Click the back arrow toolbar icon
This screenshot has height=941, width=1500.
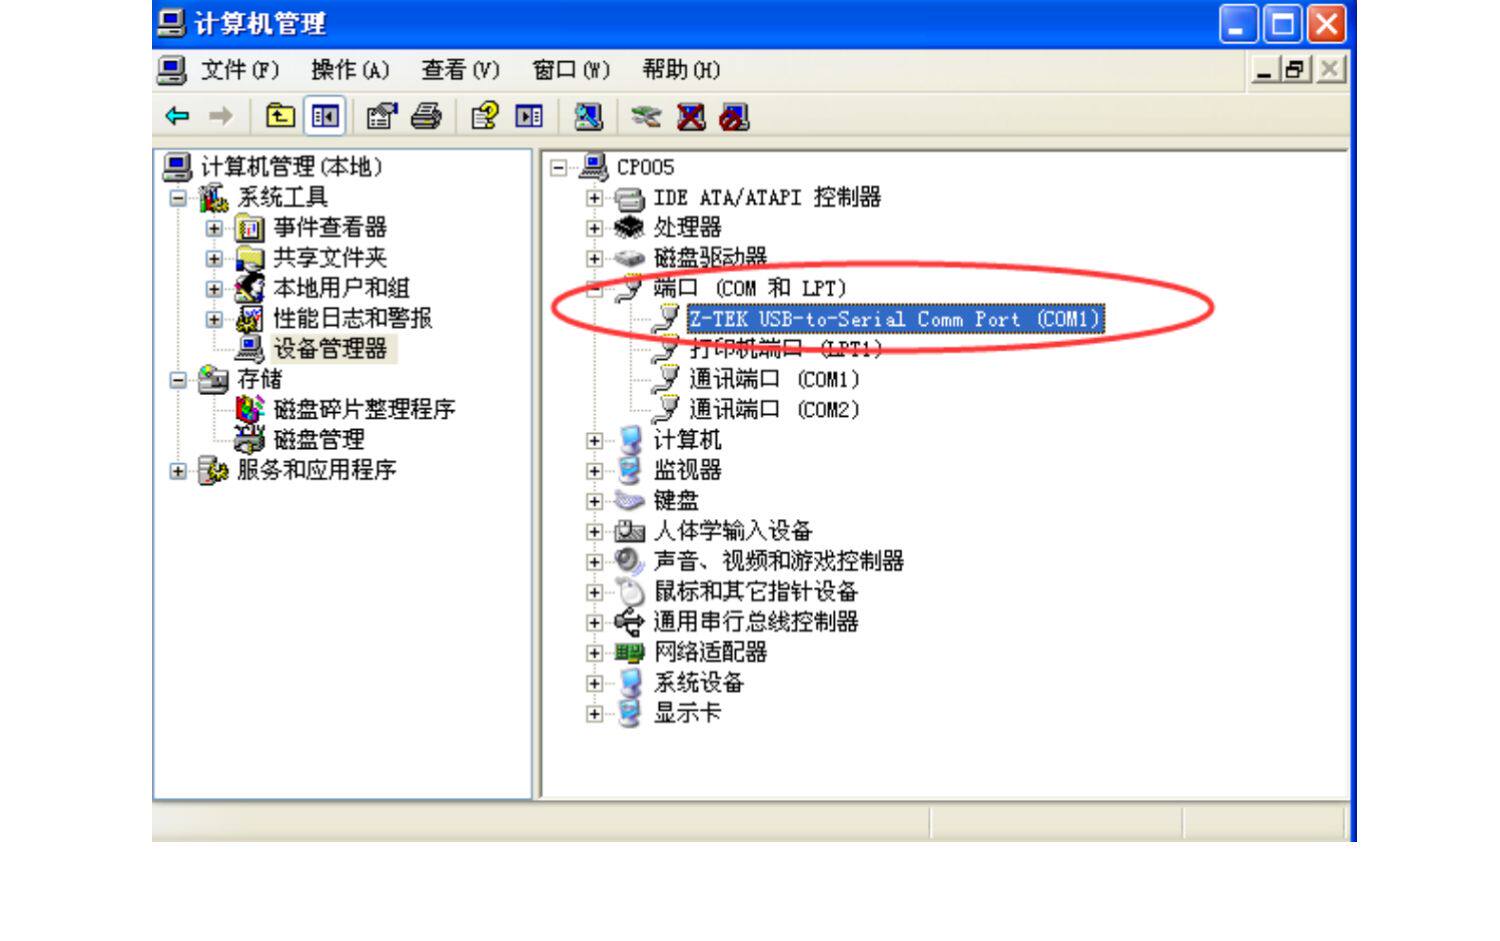[178, 117]
